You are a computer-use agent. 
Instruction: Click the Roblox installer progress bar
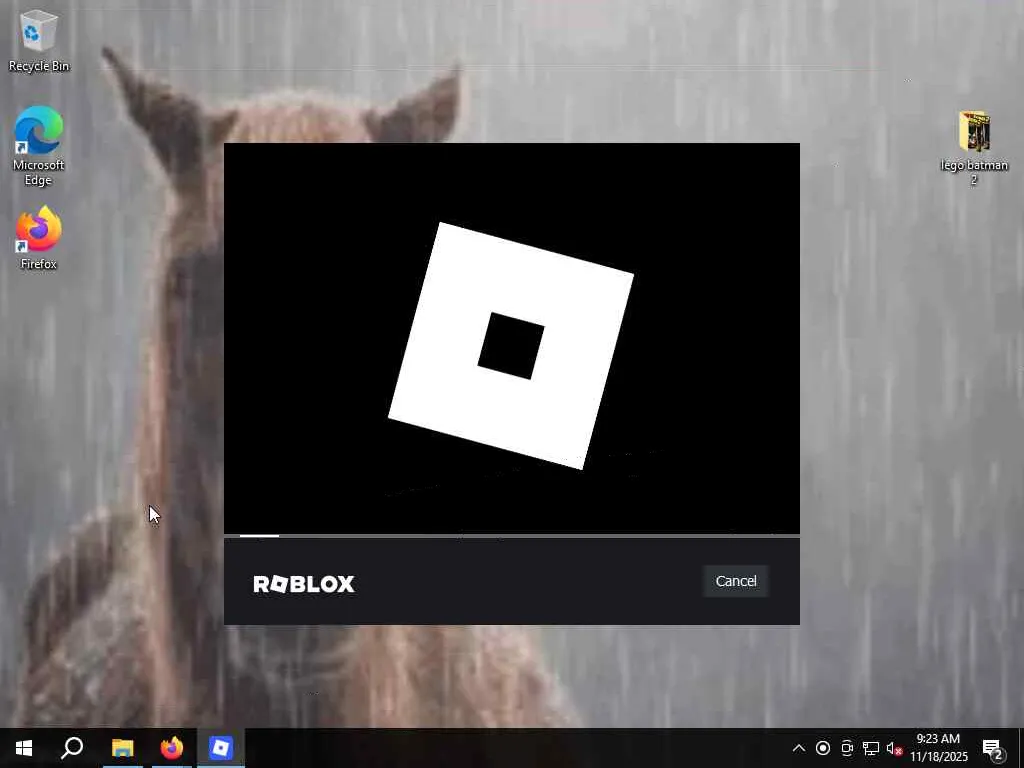pos(512,536)
